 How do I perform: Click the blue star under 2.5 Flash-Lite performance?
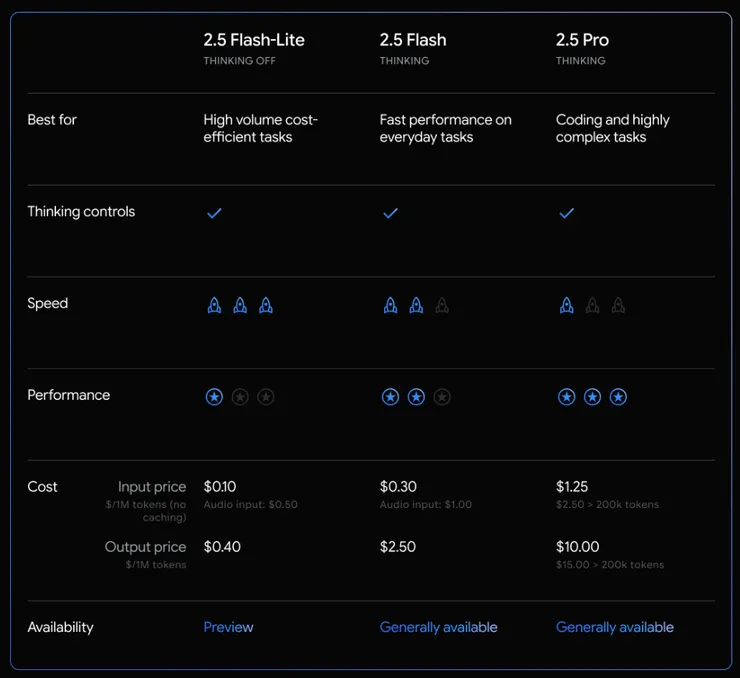214,397
